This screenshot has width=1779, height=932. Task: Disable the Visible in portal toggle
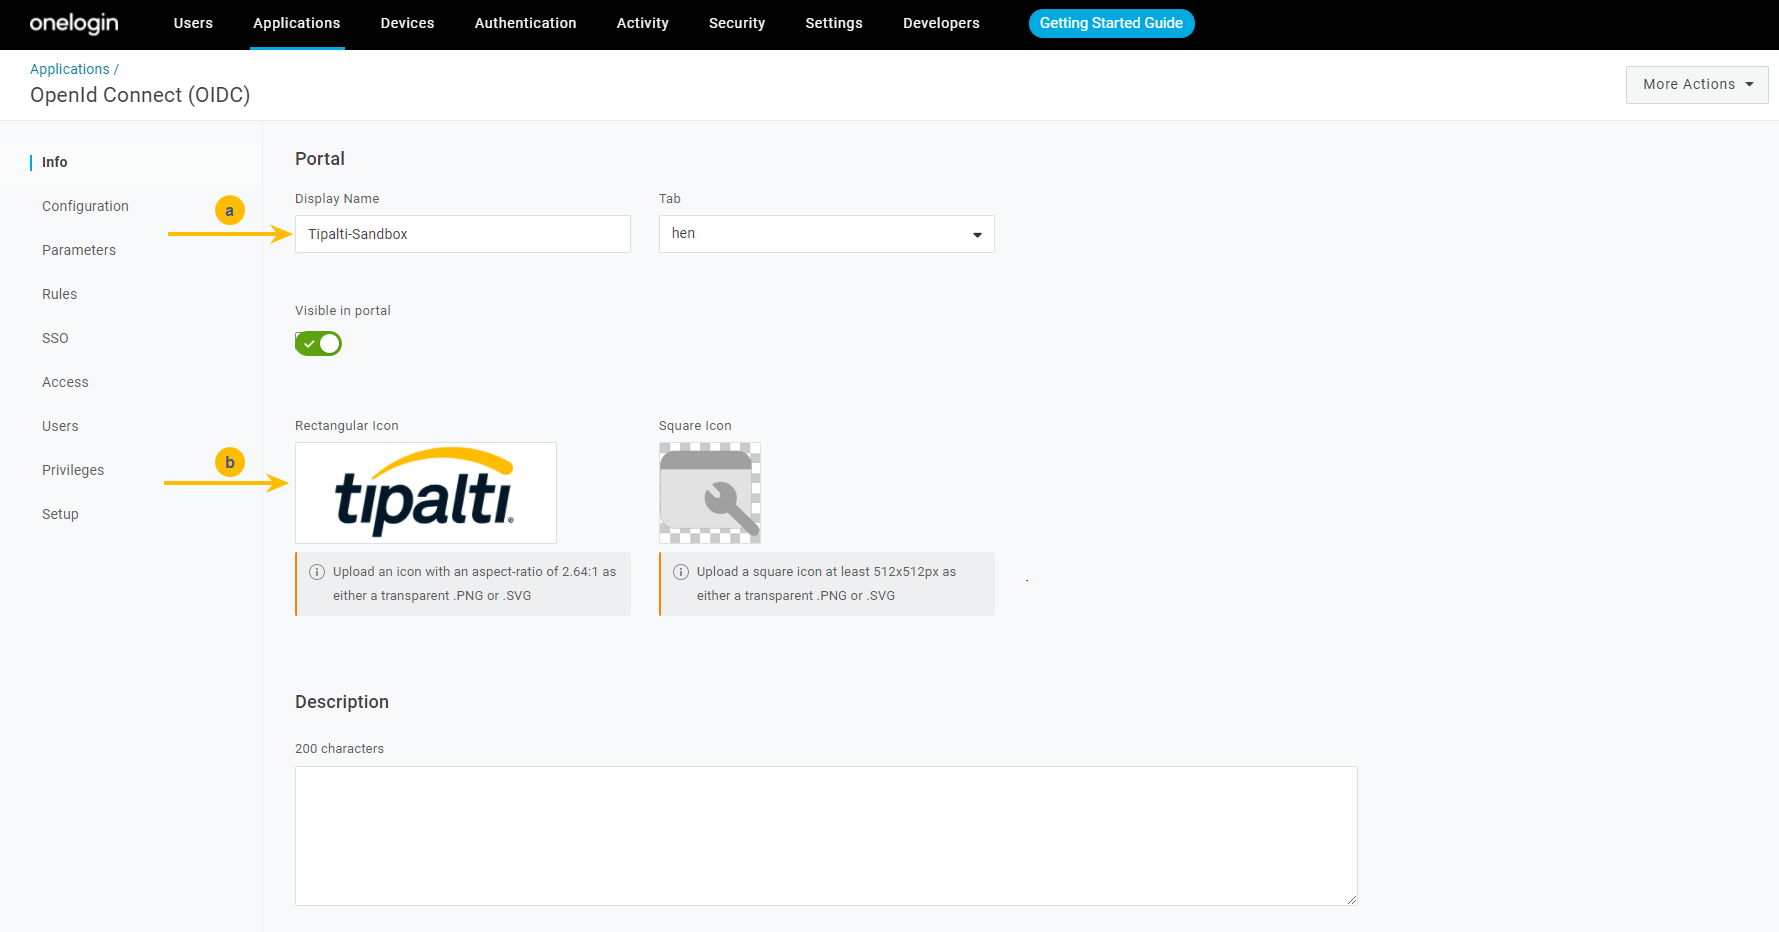coord(318,344)
